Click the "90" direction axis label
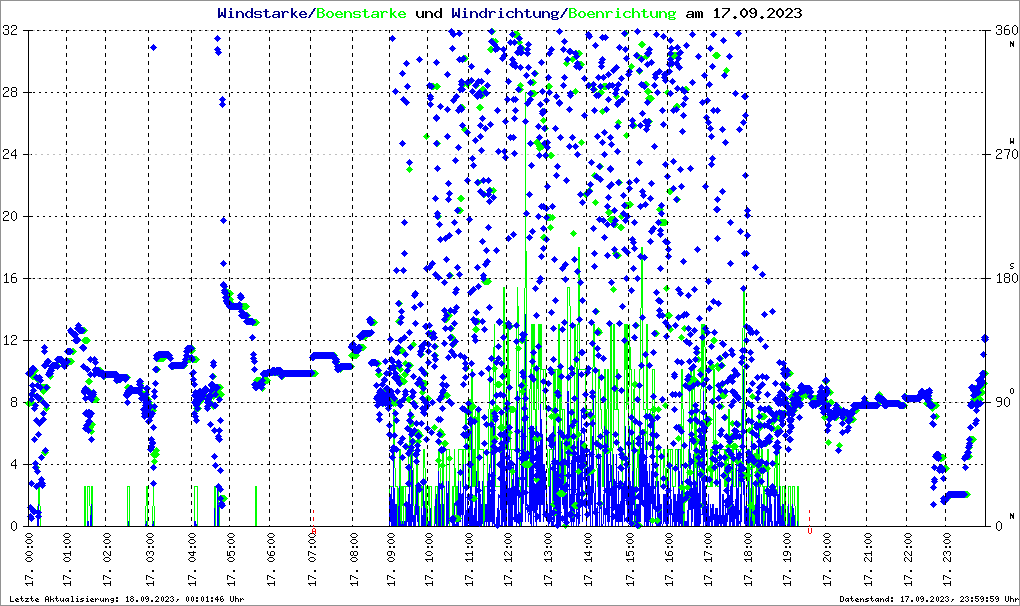 (x=1003, y=402)
